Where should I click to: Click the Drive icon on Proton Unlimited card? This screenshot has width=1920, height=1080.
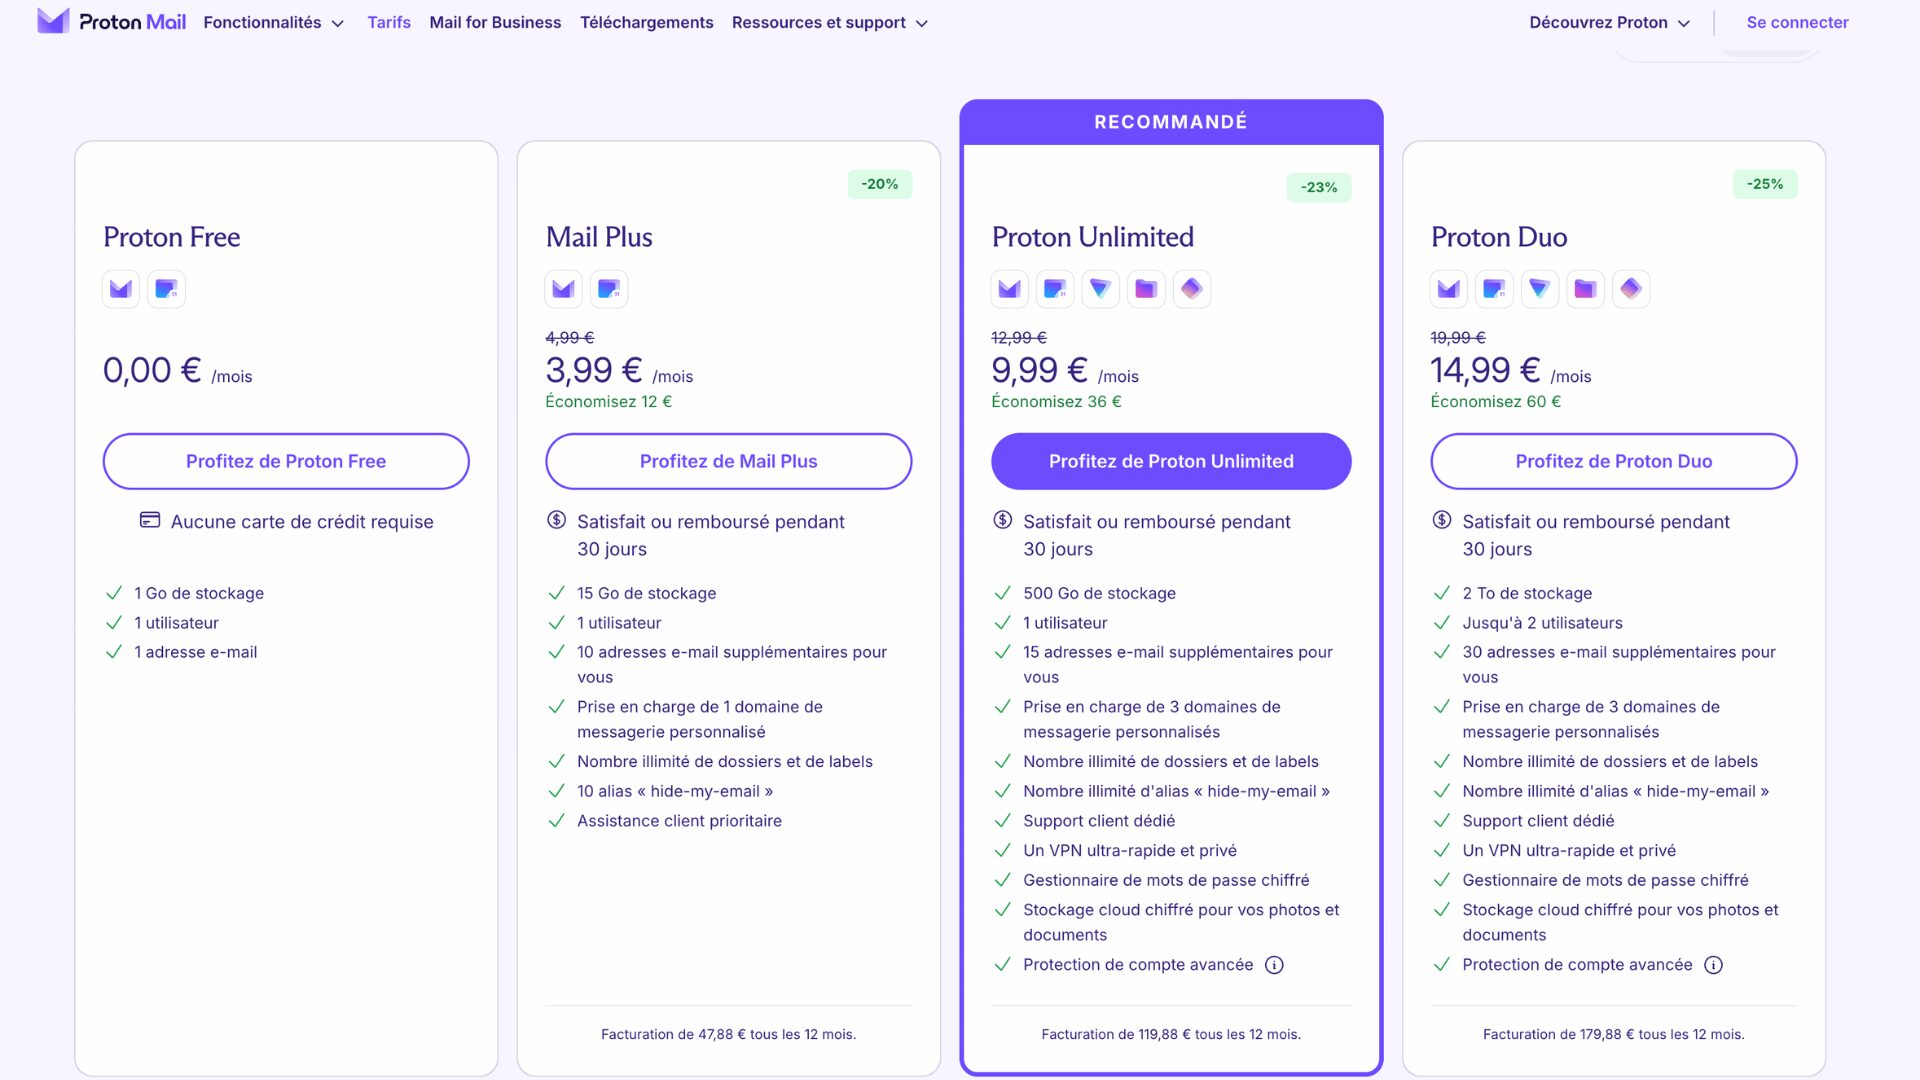coord(1146,289)
